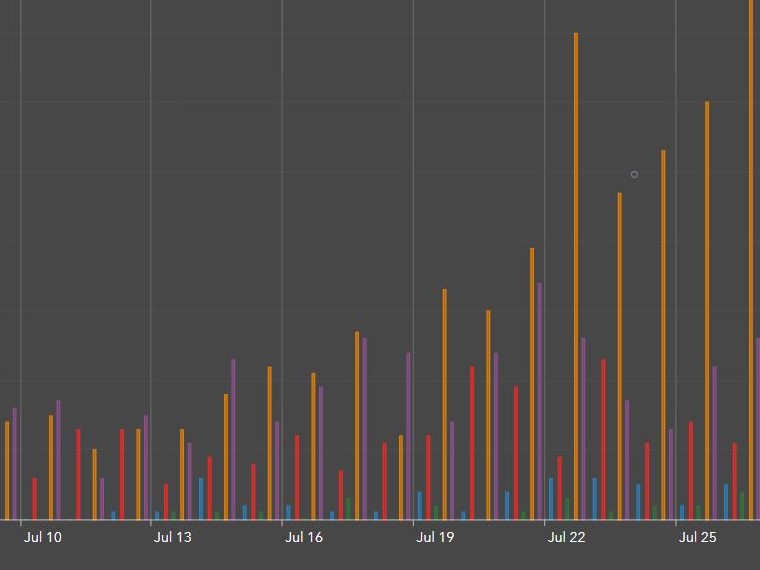This screenshot has width=760, height=570.
Task: Select the purple bar just right of Jul 10 gridline
Action: [x=58, y=460]
